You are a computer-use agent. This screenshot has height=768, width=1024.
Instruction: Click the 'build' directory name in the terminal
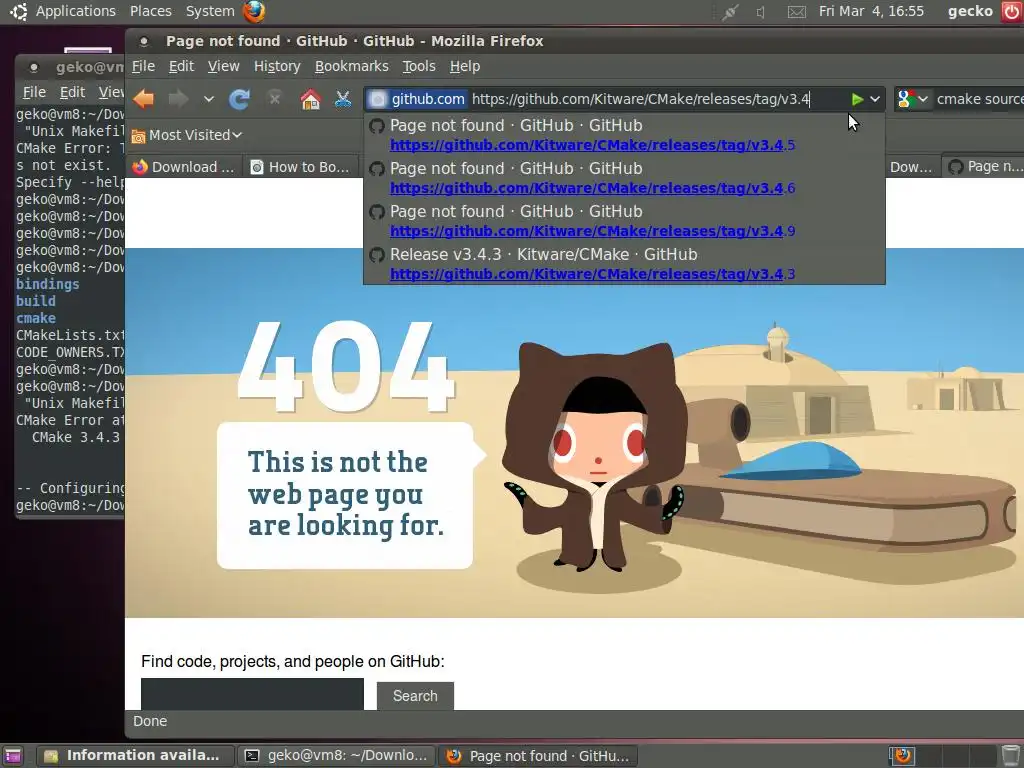coord(36,301)
